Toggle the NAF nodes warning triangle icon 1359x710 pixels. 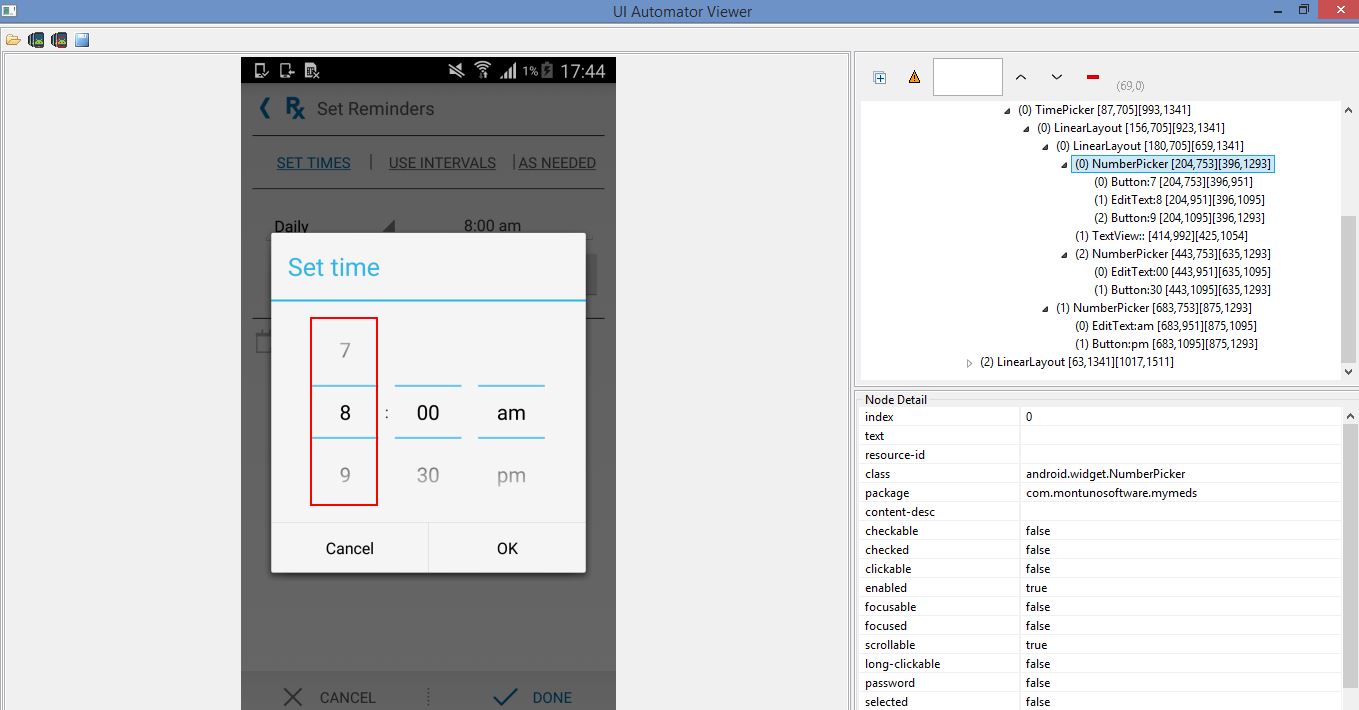point(914,77)
